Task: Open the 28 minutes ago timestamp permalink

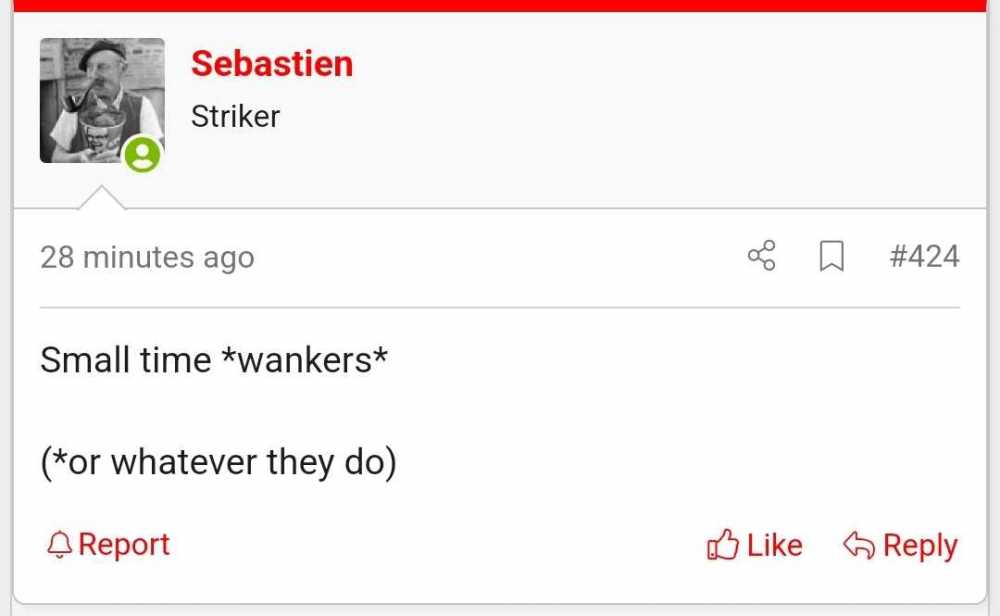Action: [x=147, y=258]
